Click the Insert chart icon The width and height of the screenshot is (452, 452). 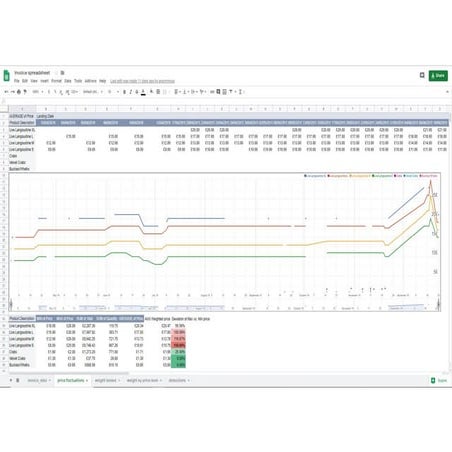click(x=224, y=92)
